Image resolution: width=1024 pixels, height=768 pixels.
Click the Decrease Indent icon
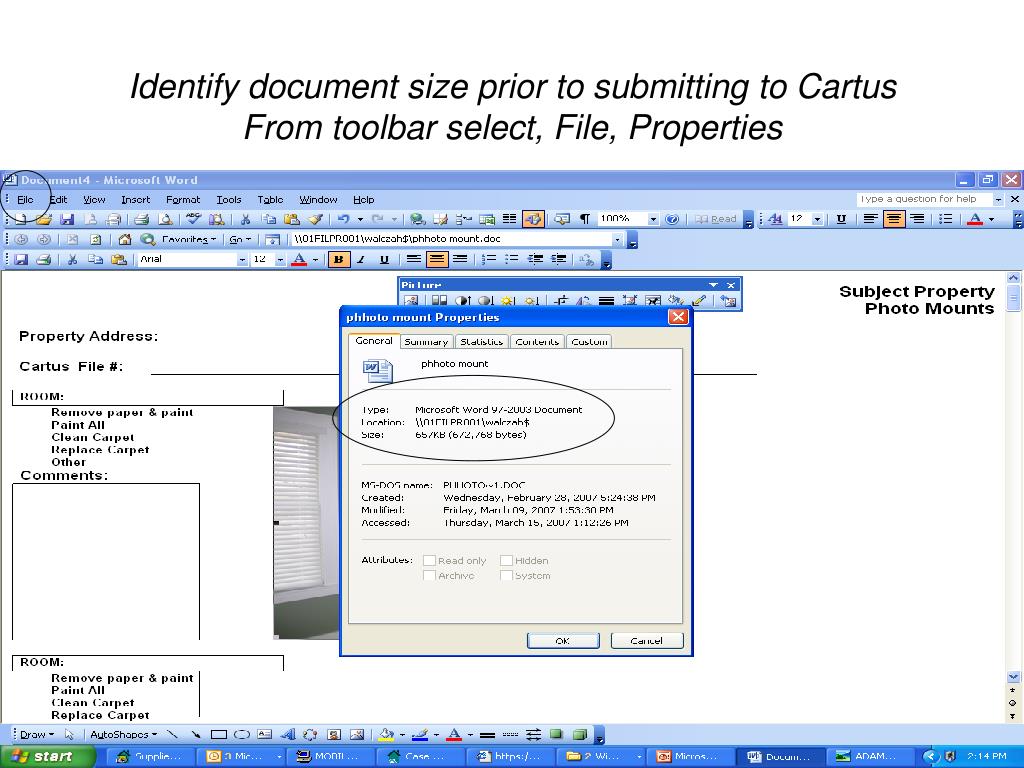tap(536, 259)
